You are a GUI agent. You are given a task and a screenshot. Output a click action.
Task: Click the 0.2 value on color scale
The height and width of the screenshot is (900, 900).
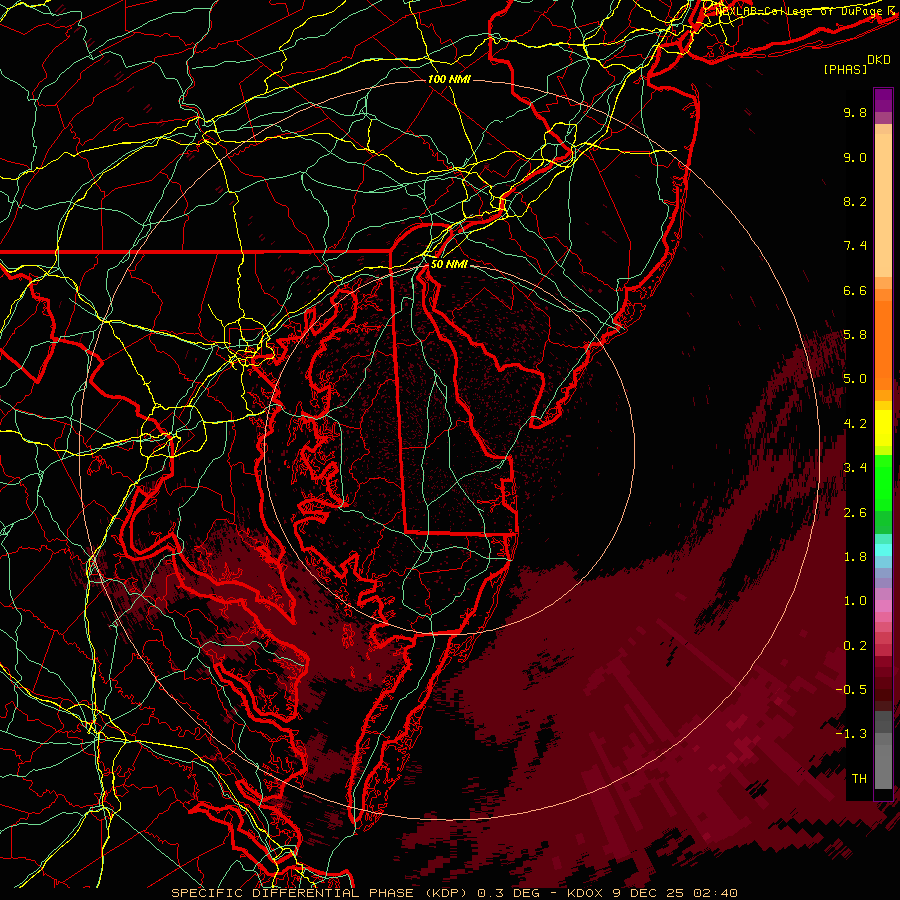855,646
